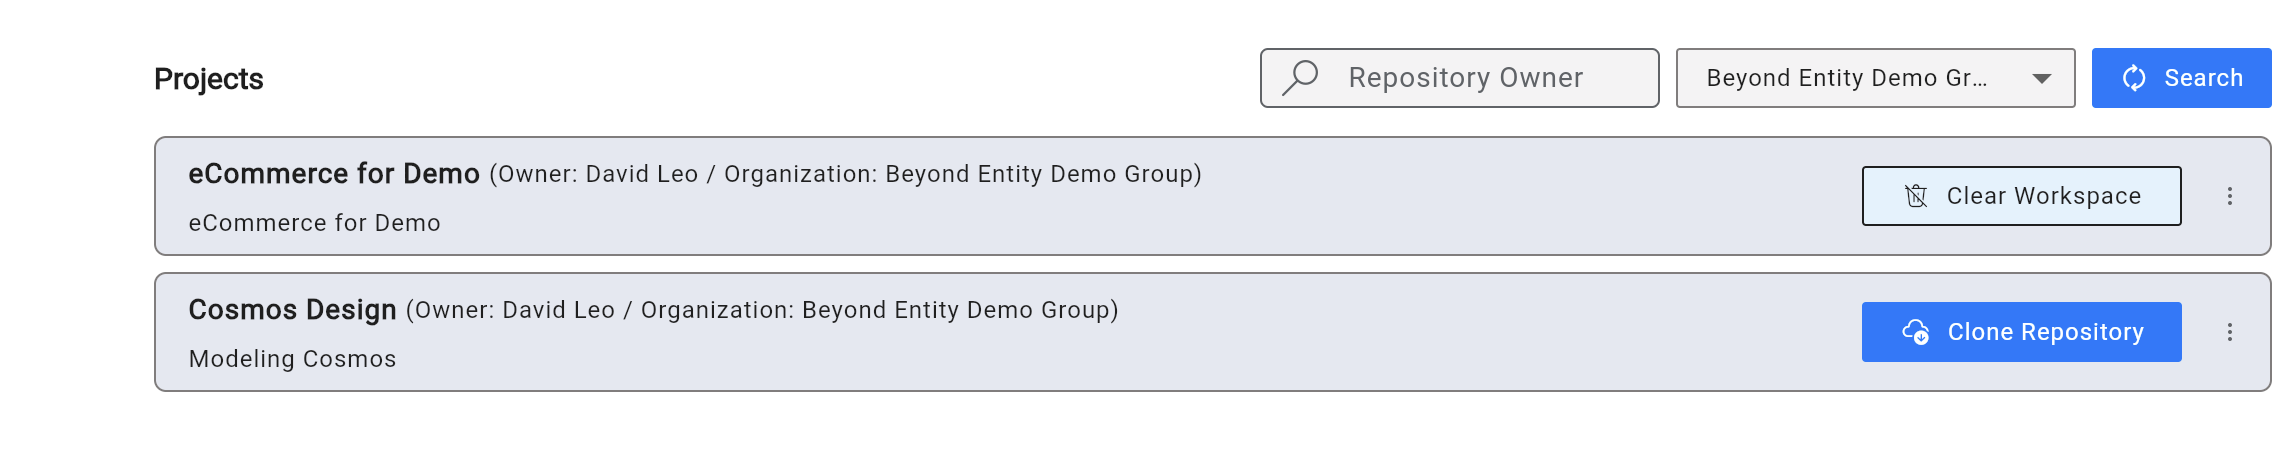Click the Projects heading
The height and width of the screenshot is (464, 2286).
coord(208,79)
